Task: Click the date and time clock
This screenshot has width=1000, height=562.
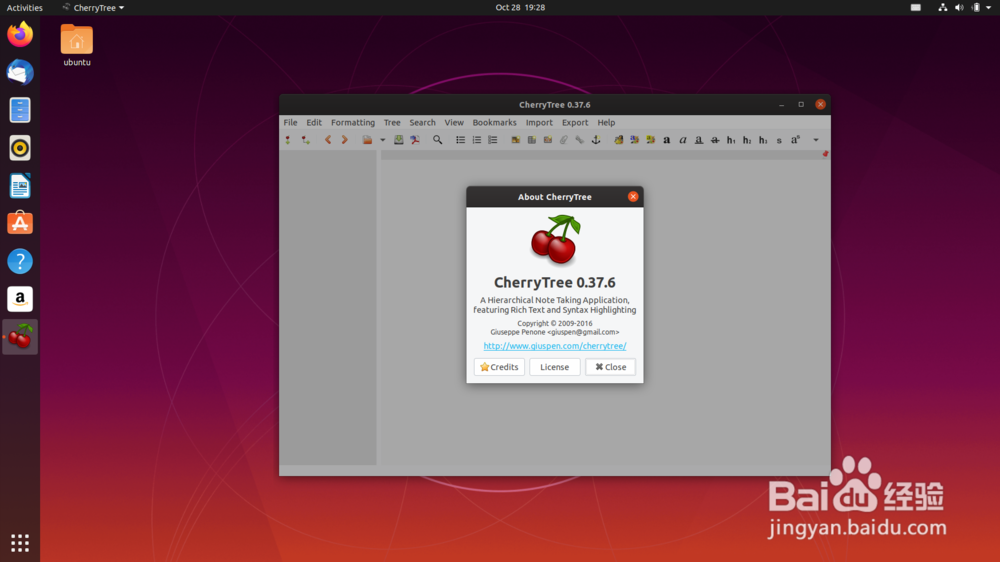Action: pyautogui.click(x=520, y=8)
